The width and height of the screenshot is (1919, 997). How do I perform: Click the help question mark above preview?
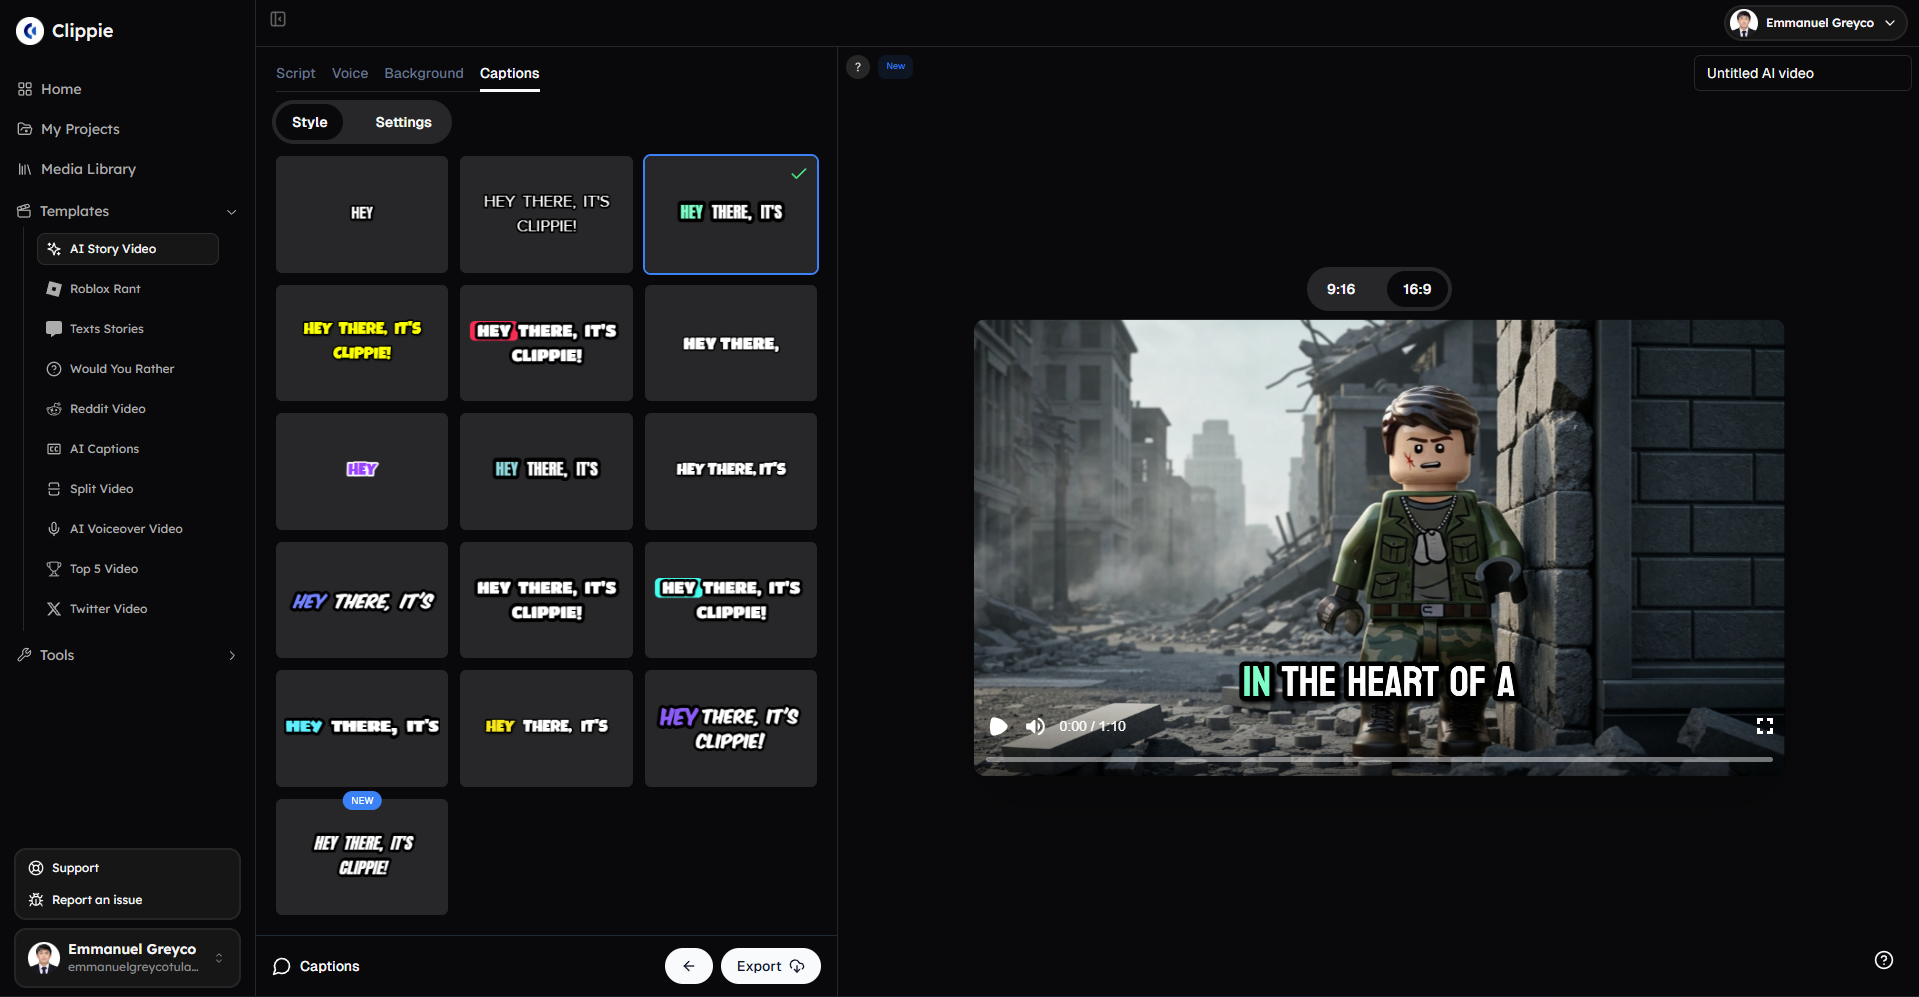point(858,67)
